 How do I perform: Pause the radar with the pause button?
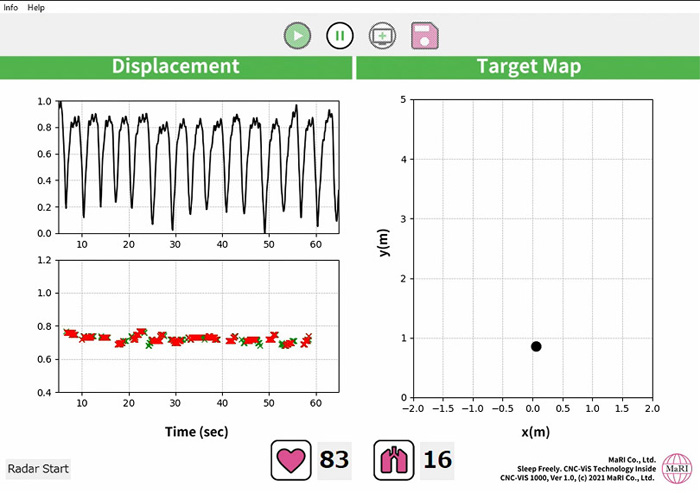(340, 36)
